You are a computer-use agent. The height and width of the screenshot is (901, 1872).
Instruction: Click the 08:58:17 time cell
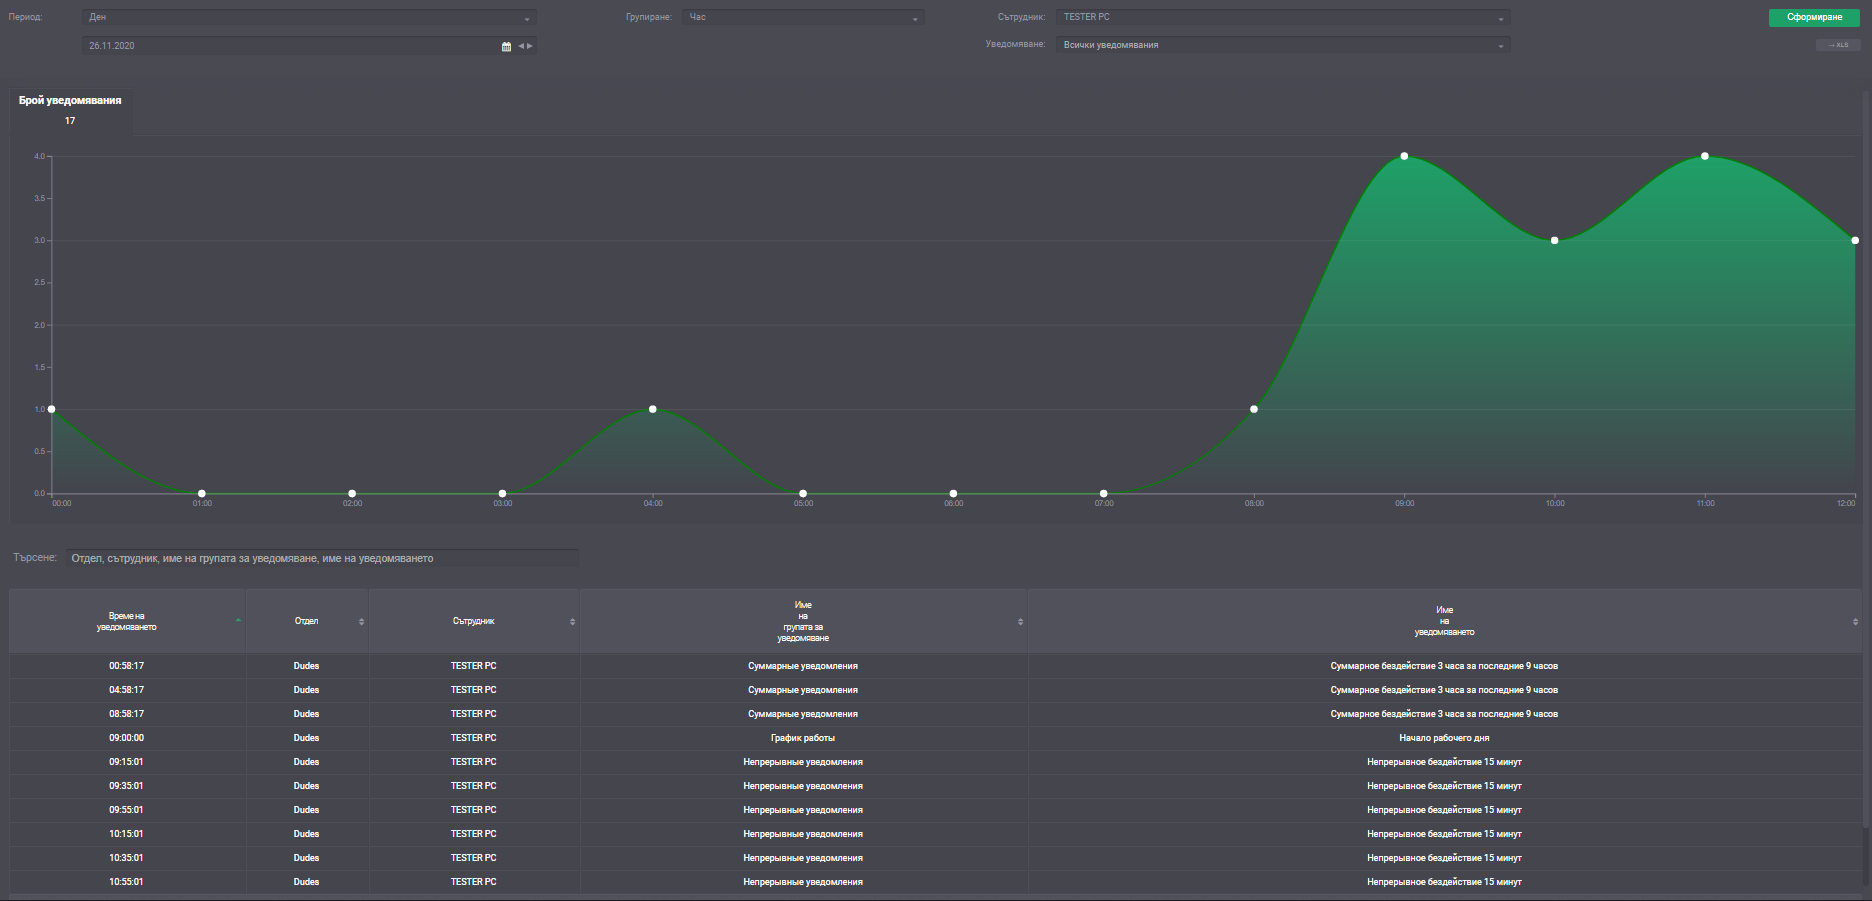pos(127,714)
